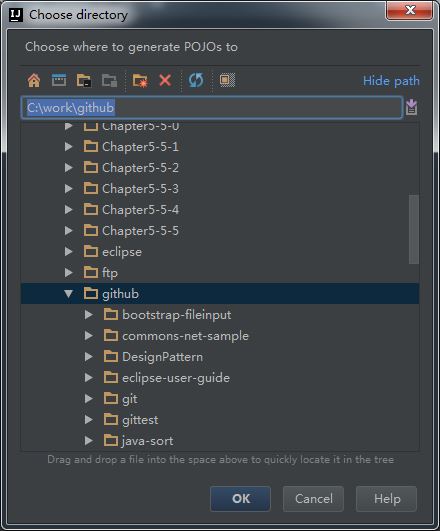Go to the Home directory icon
The width and height of the screenshot is (440, 531).
[34, 81]
